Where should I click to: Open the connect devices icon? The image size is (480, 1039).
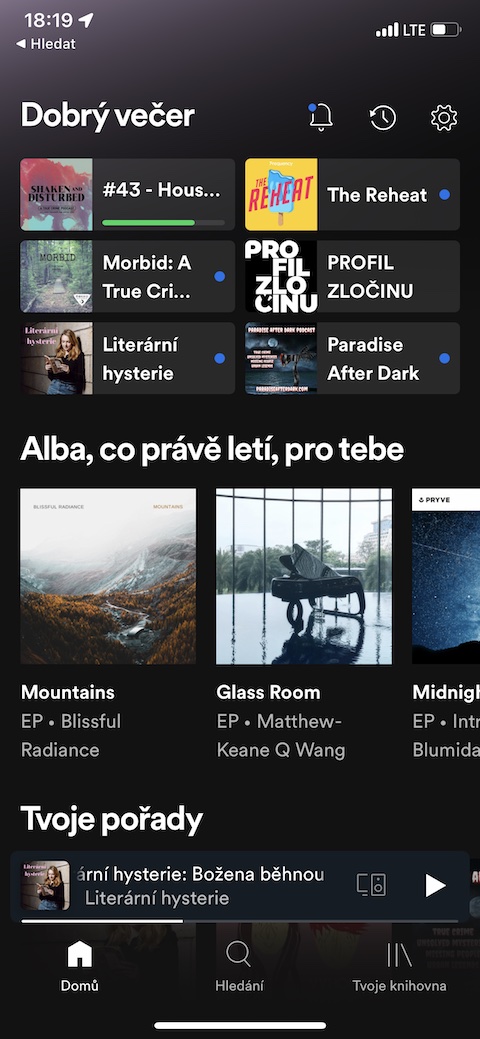click(x=371, y=885)
